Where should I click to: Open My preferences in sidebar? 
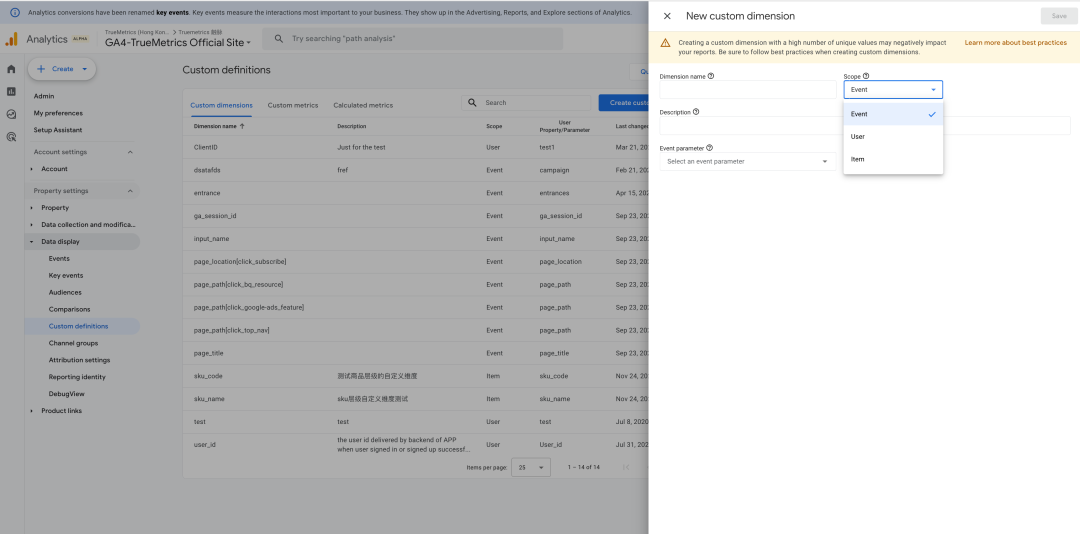(58, 113)
